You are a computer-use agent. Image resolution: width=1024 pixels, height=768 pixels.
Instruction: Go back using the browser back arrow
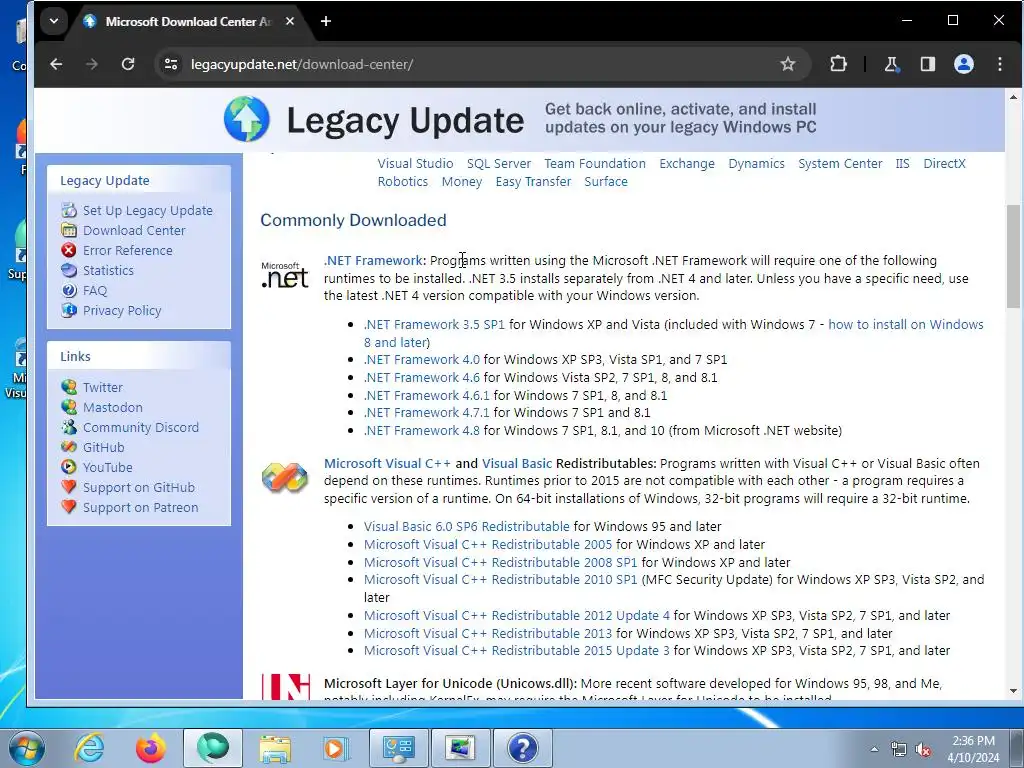(x=56, y=64)
